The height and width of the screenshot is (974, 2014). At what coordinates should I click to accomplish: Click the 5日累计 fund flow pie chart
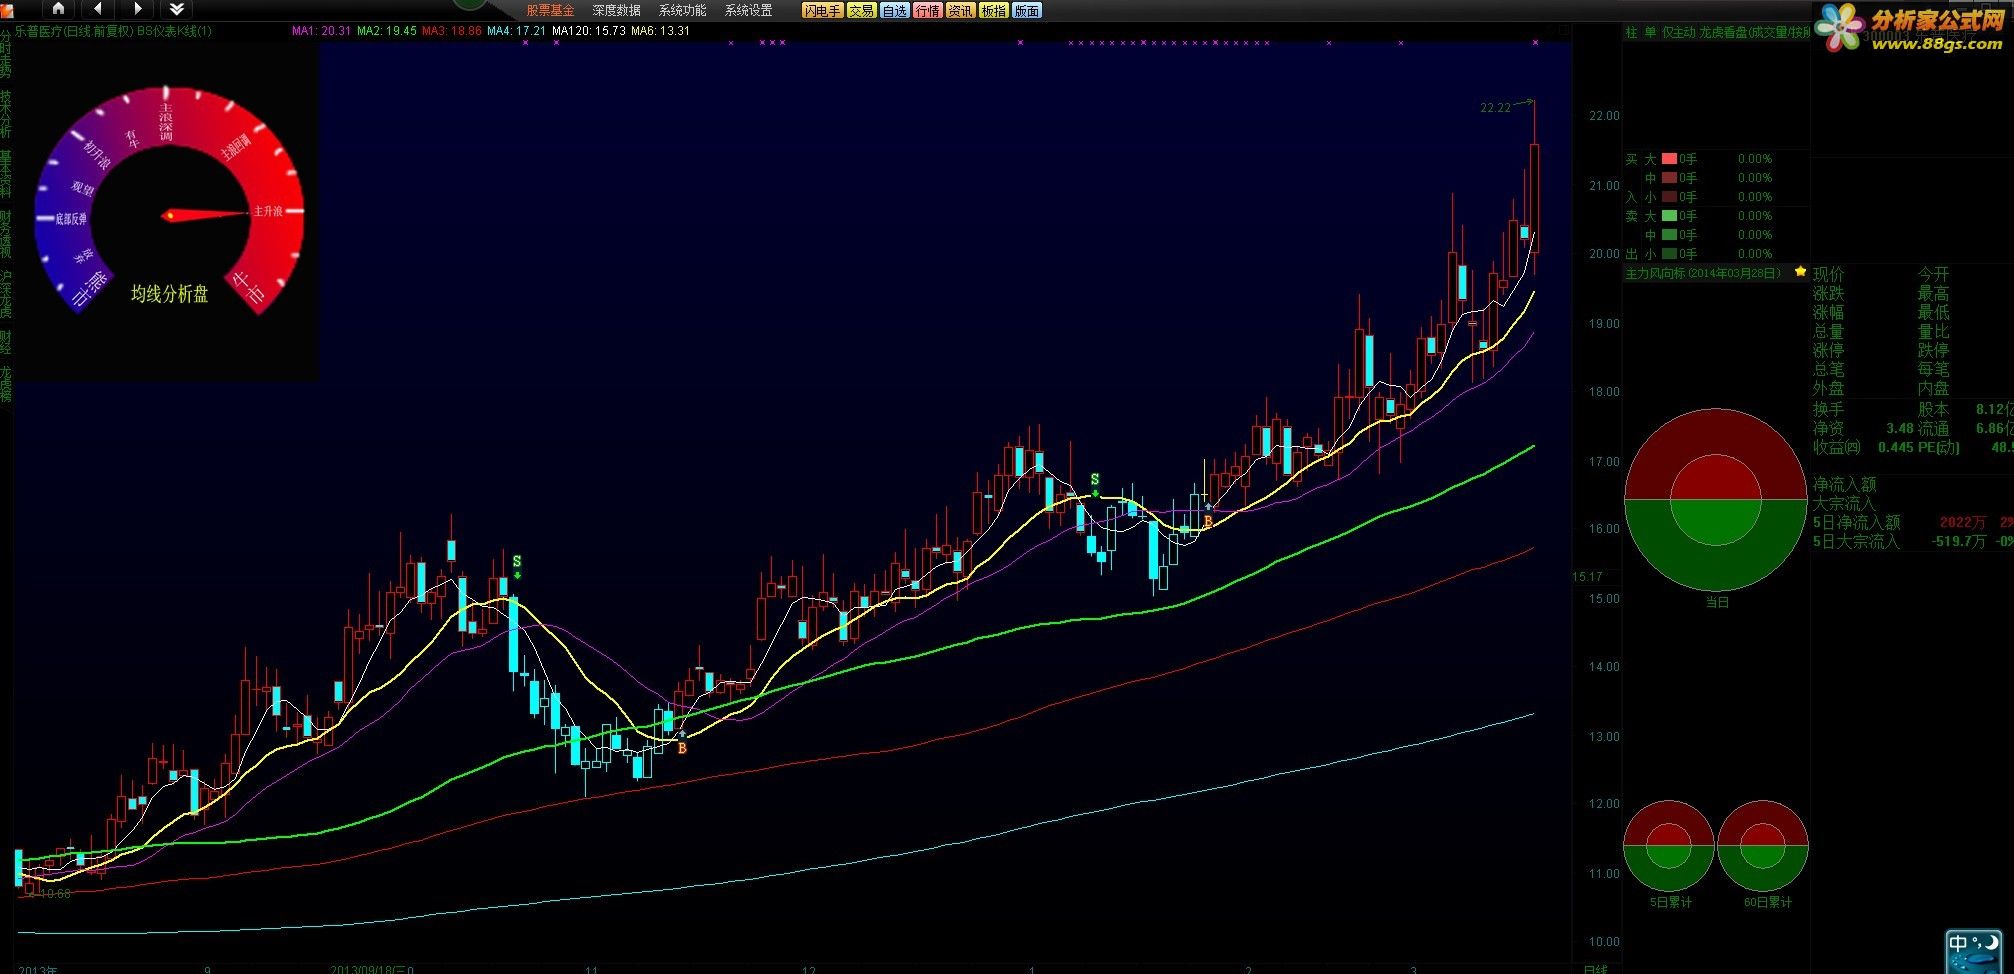click(1668, 846)
